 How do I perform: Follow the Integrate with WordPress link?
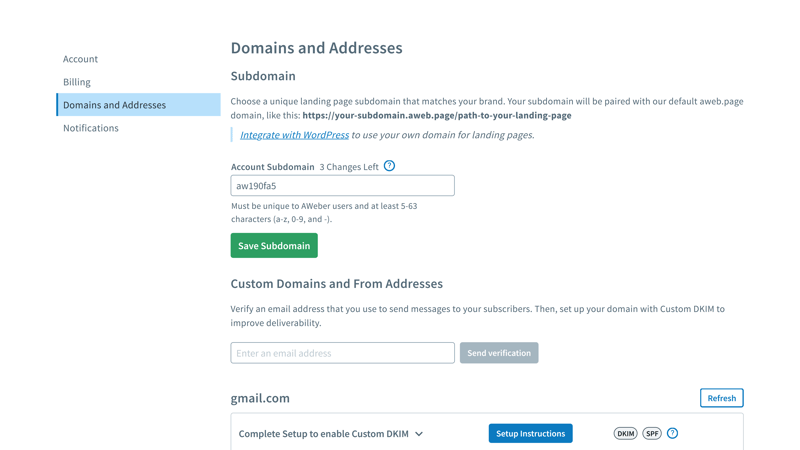click(294, 135)
